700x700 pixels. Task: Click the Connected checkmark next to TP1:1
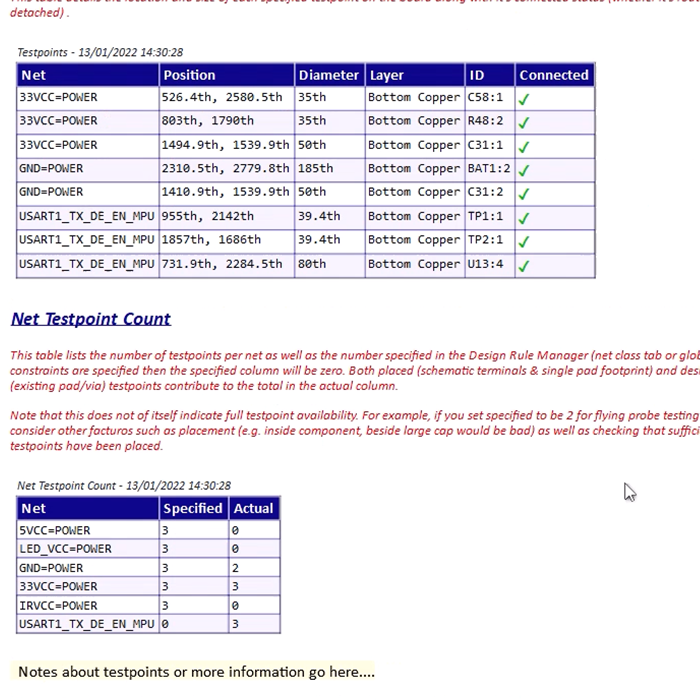[524, 218]
